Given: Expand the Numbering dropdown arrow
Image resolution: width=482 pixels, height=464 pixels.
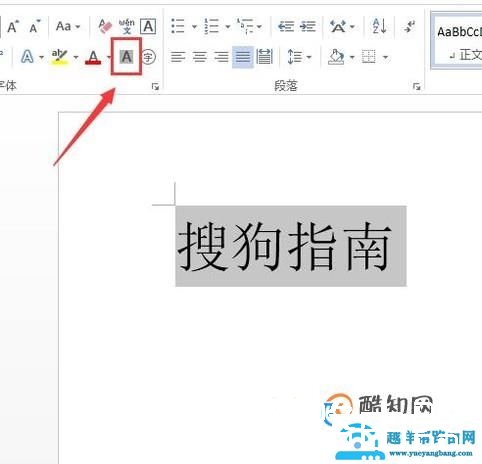Looking at the screenshot, I should point(228,27).
